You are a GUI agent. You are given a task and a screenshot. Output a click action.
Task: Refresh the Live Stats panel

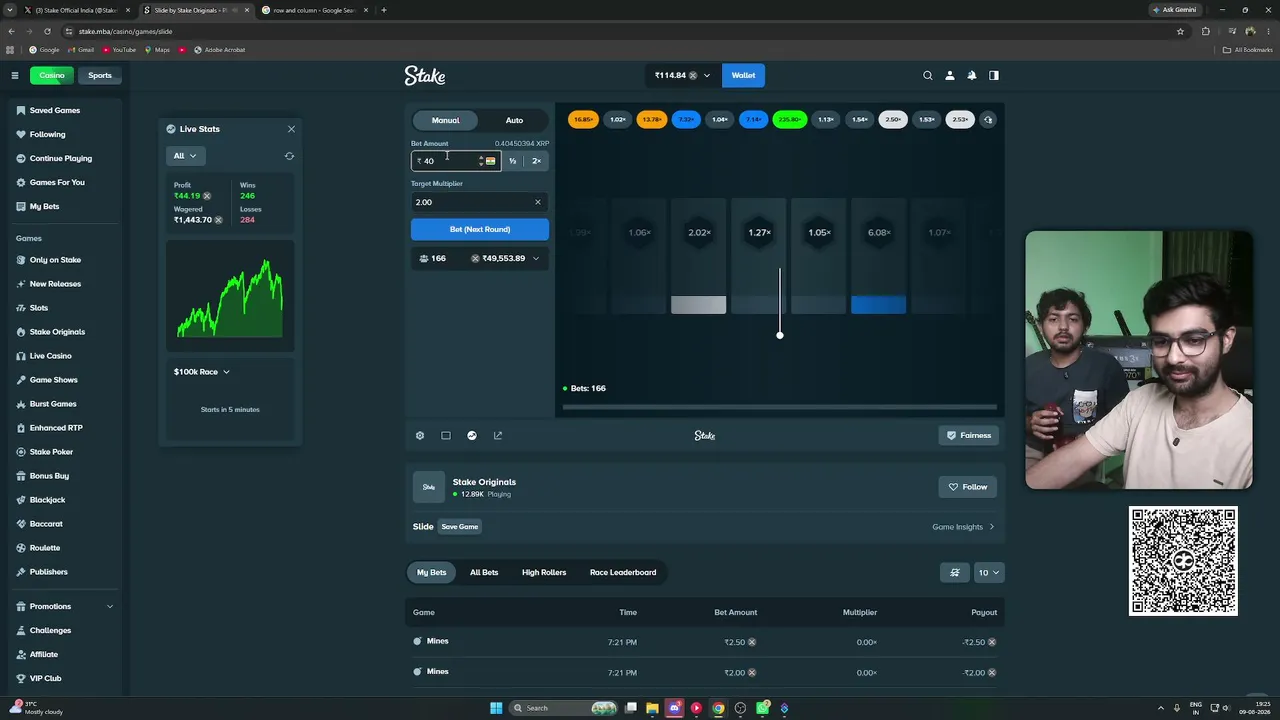(289, 156)
